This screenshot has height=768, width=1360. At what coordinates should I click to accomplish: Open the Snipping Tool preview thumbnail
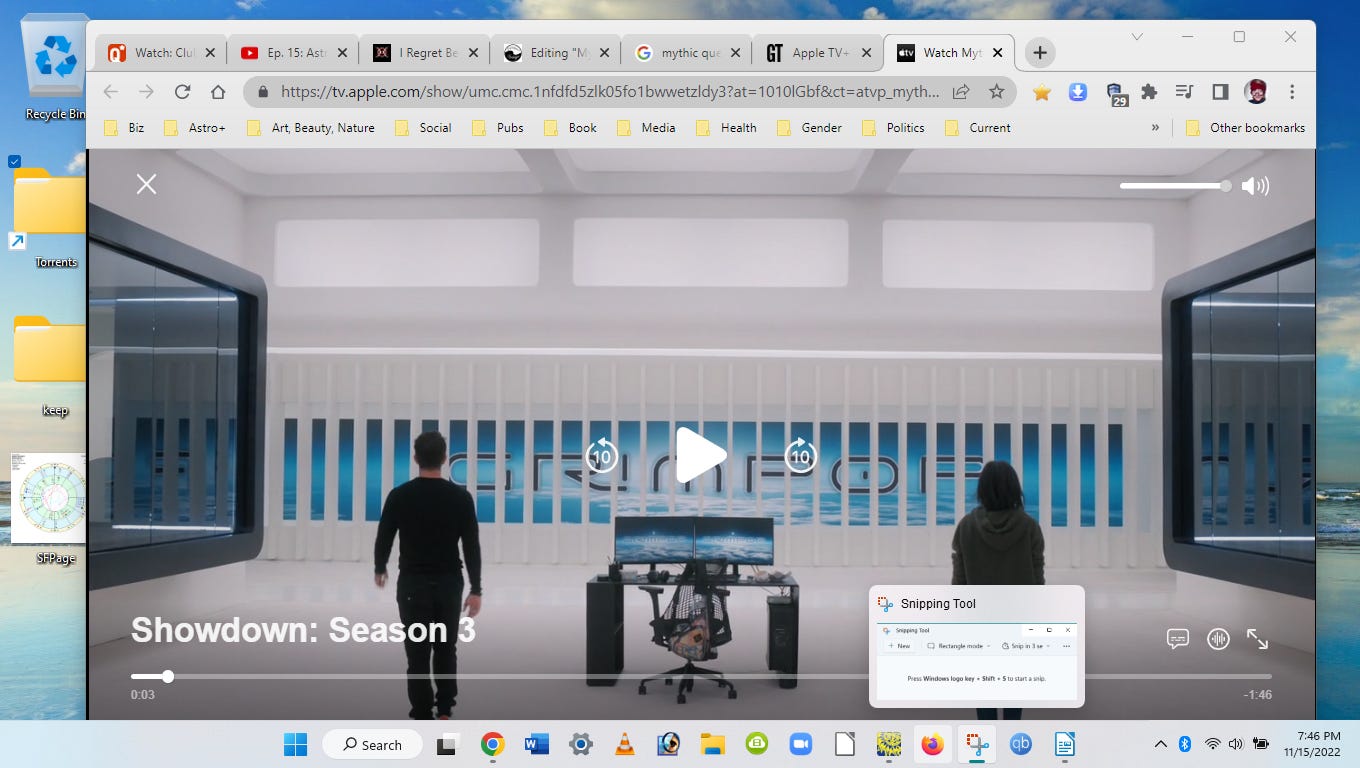coord(977,661)
